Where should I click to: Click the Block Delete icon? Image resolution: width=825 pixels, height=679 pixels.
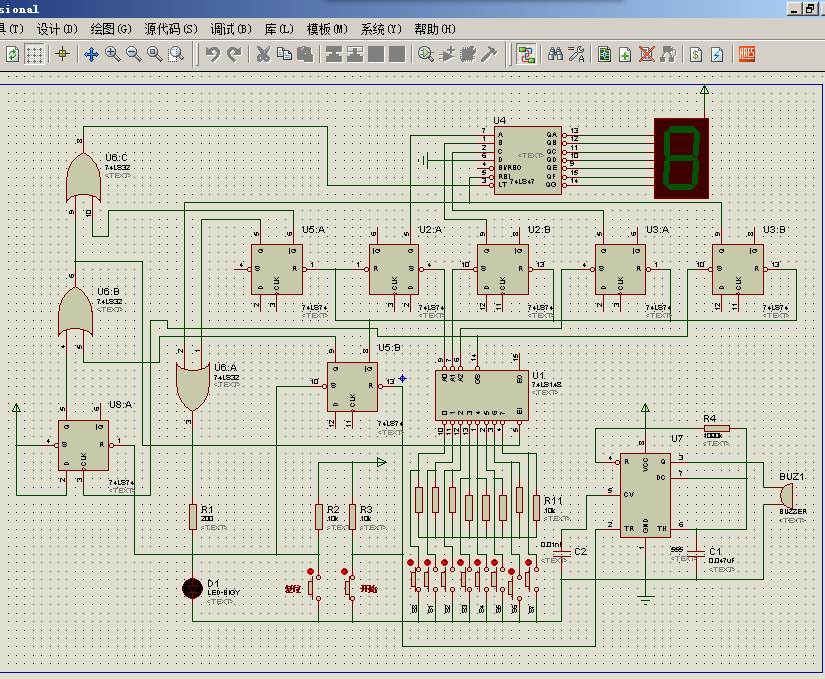tap(397, 54)
